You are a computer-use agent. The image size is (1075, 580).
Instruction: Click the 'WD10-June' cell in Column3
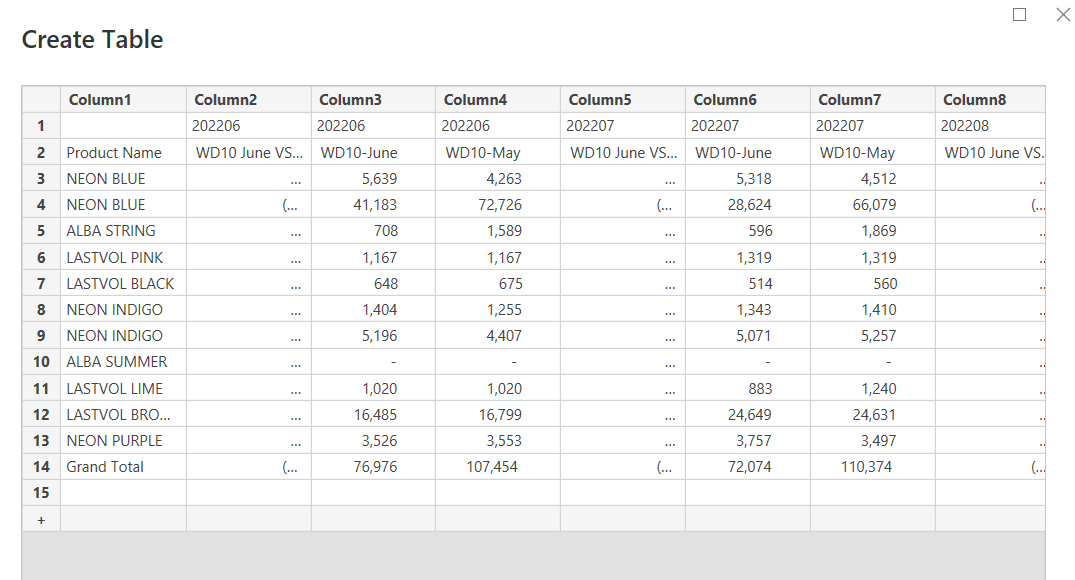374,152
